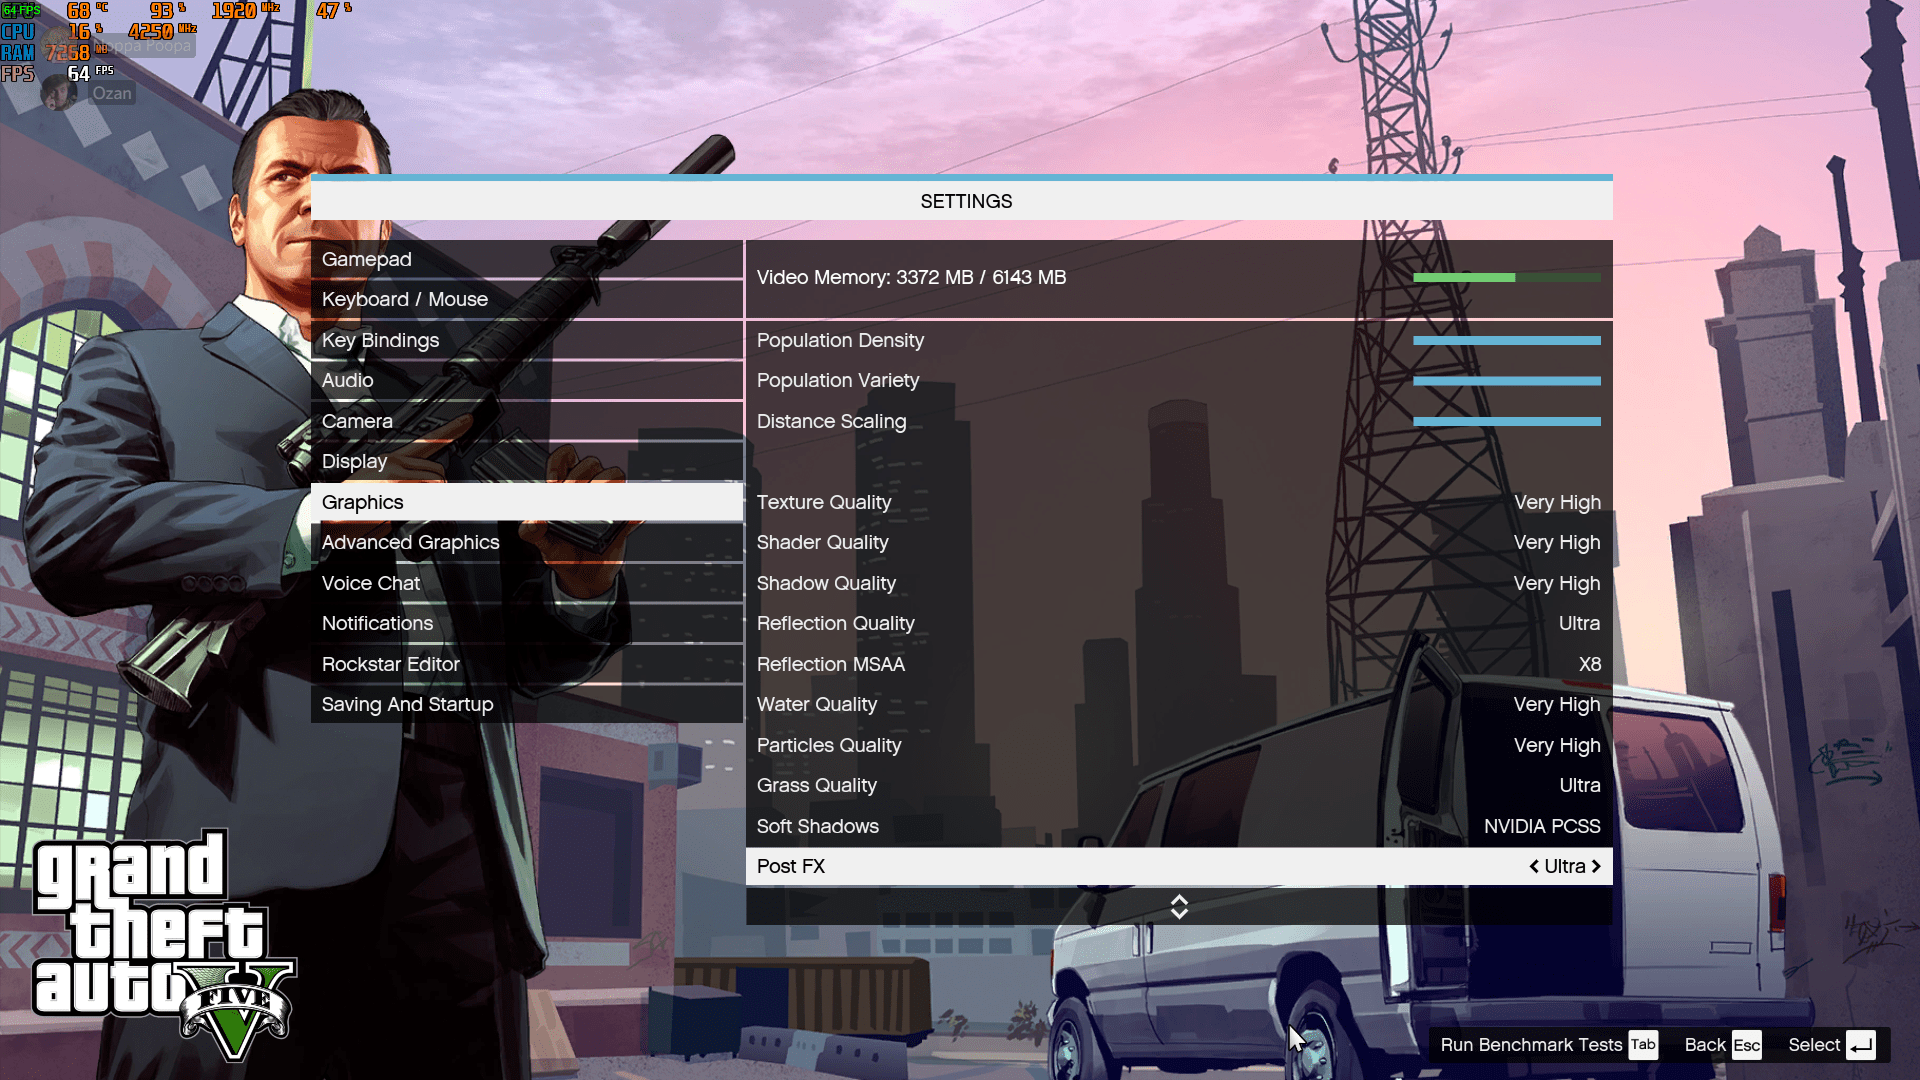Click the Ozan player avatar icon

pos(58,93)
